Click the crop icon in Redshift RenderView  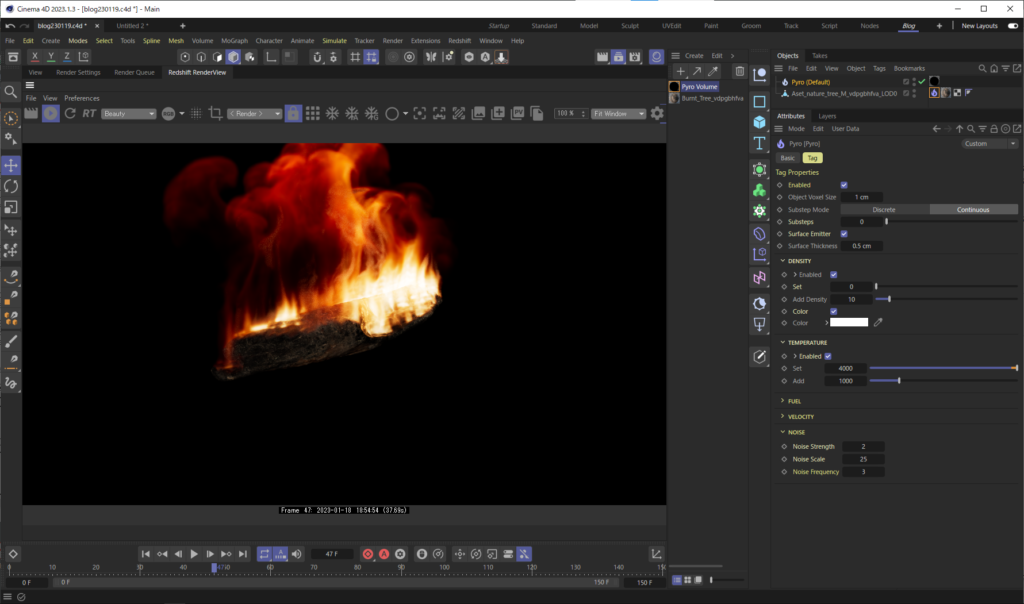coord(217,114)
